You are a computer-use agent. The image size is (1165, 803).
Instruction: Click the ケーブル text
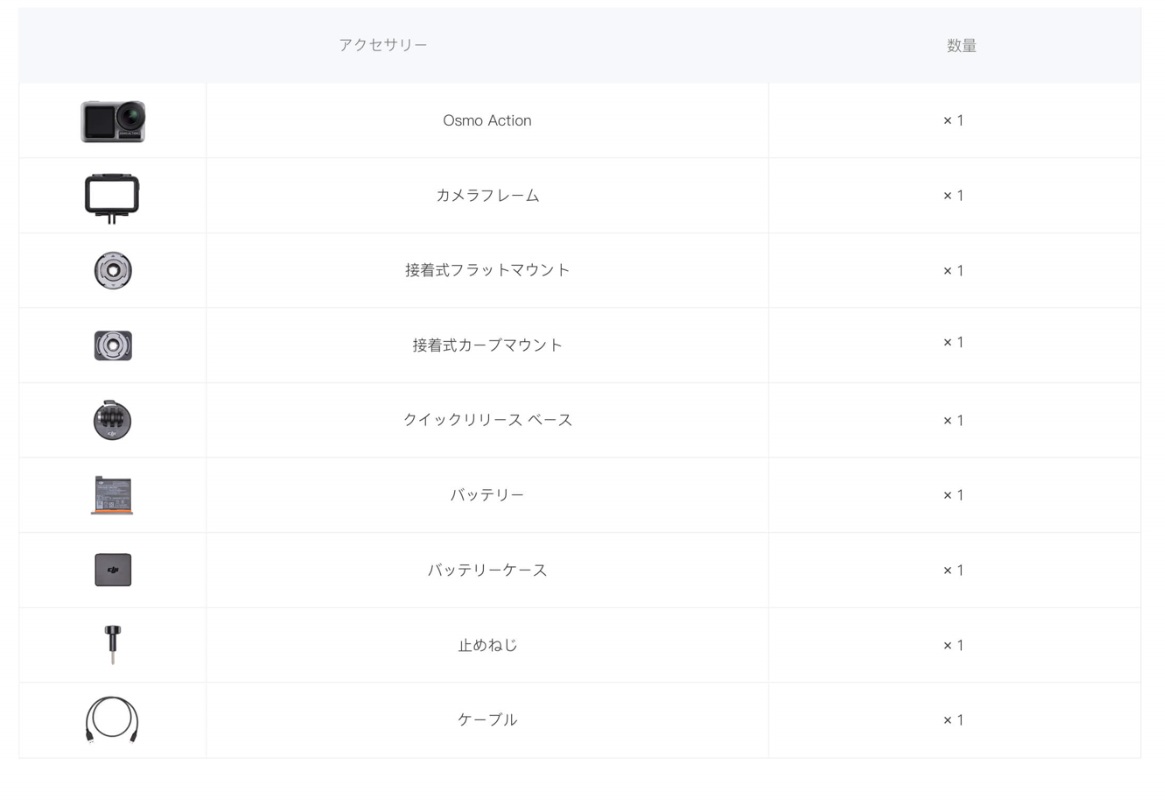487,720
